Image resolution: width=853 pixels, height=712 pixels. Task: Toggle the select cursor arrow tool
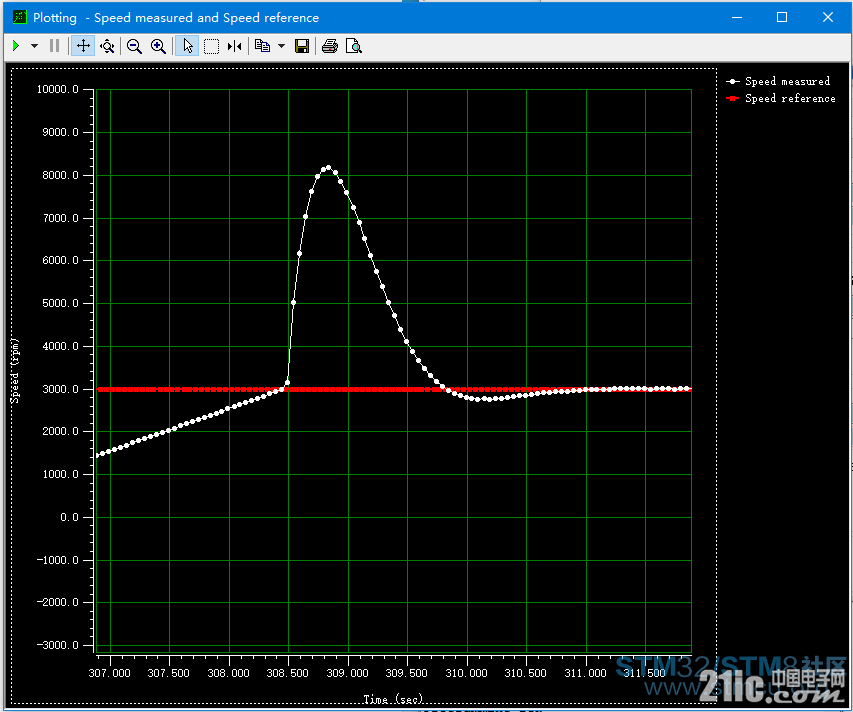tap(188, 46)
